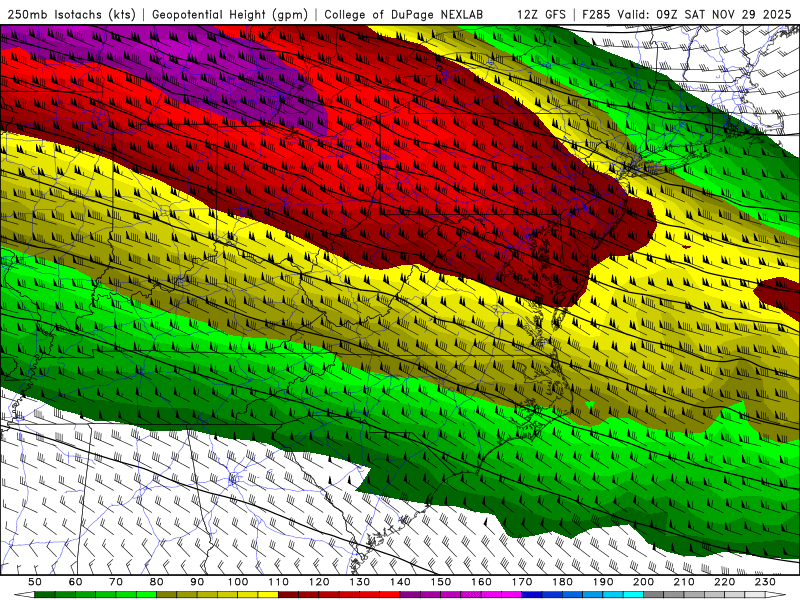
Task: Click the 150 label on the color scale
Action: point(441,582)
